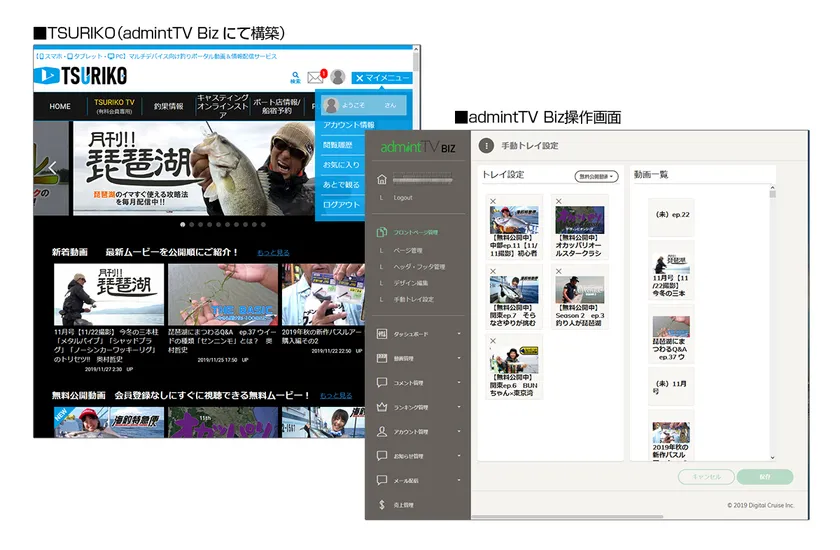Screen dimensions: 840x550
Task: Expand the 動画管理 sidebar section arrow
Action: 459,358
